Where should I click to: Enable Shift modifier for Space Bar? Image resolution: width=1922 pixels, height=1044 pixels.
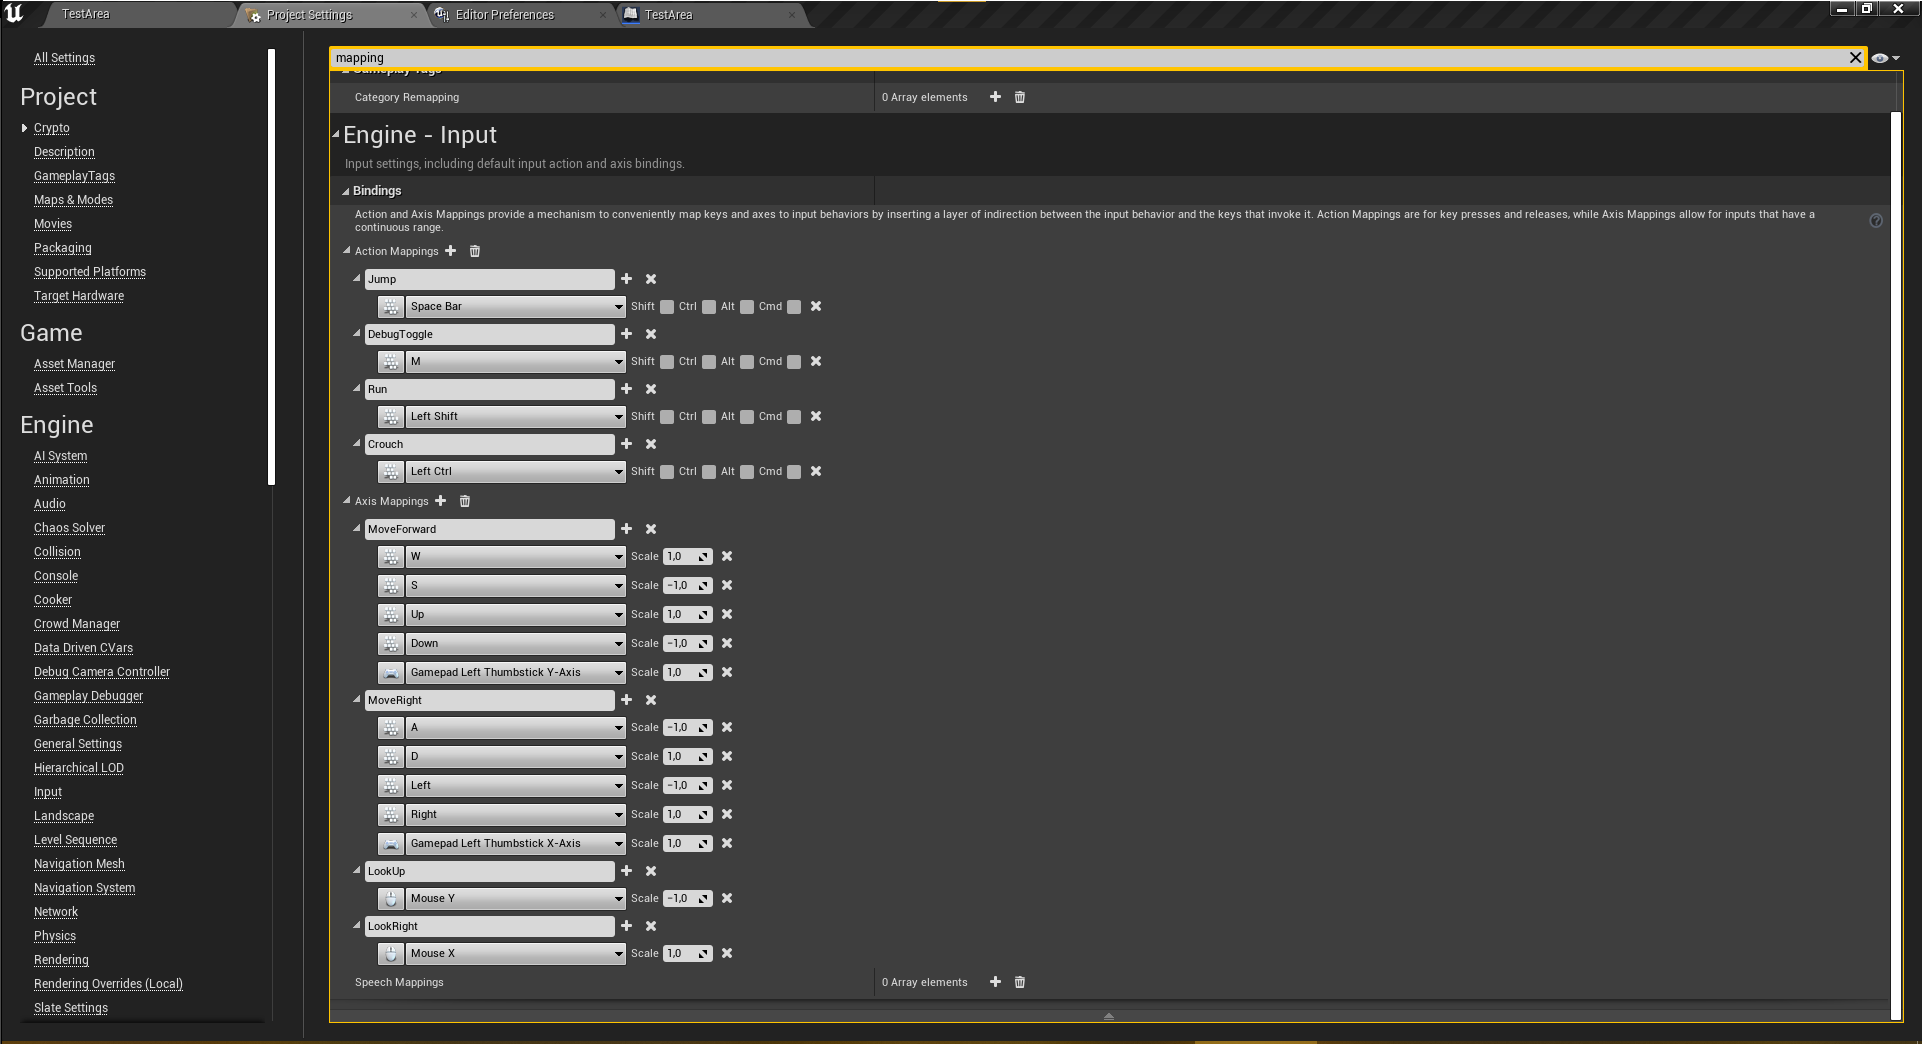point(667,307)
